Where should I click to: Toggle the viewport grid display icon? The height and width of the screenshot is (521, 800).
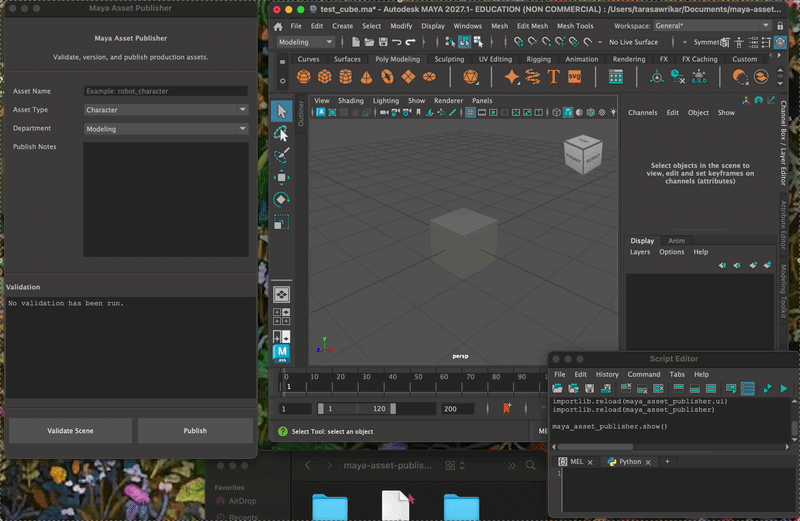tap(470, 112)
